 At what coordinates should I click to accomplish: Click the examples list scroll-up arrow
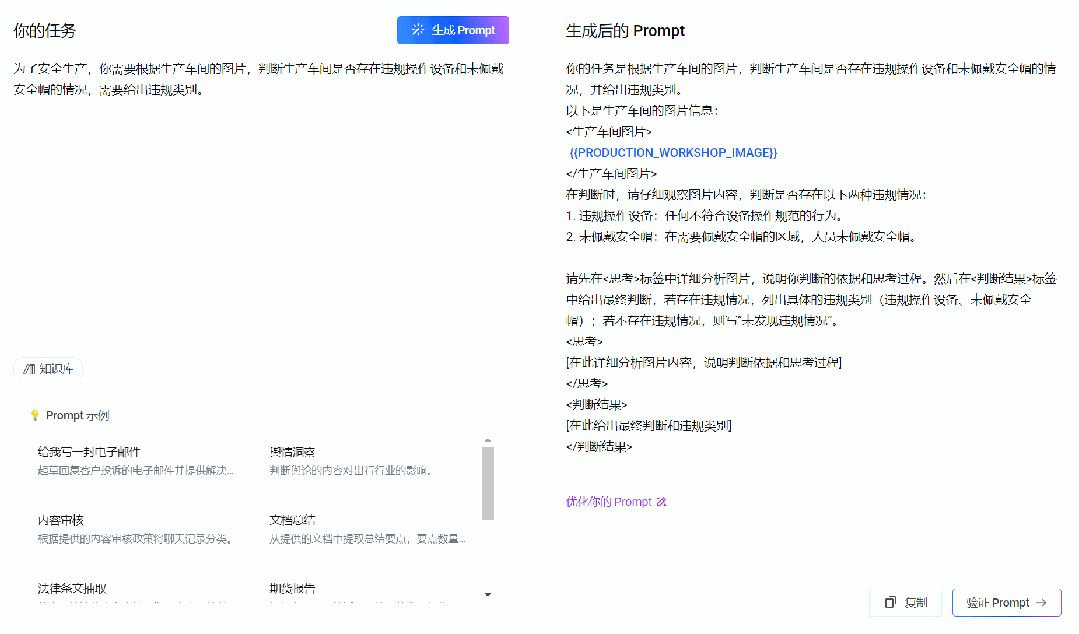point(488,441)
